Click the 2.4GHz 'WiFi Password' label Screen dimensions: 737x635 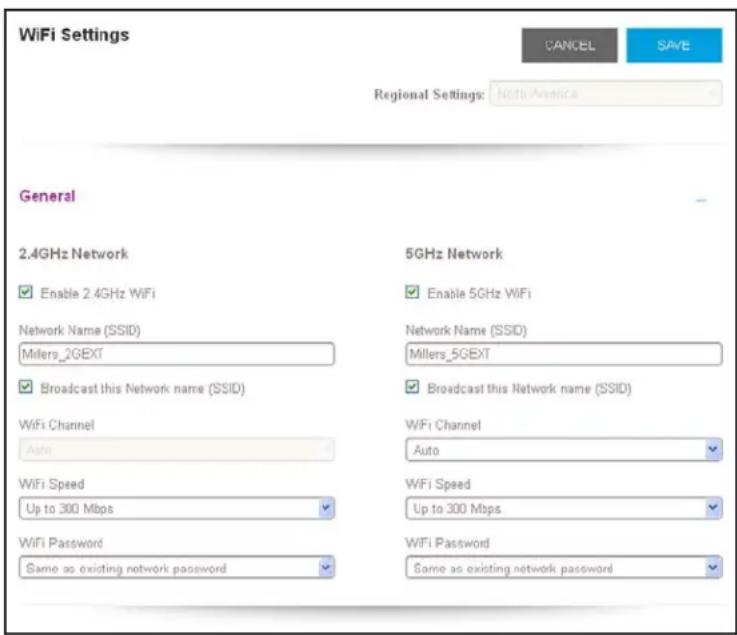click(x=61, y=543)
